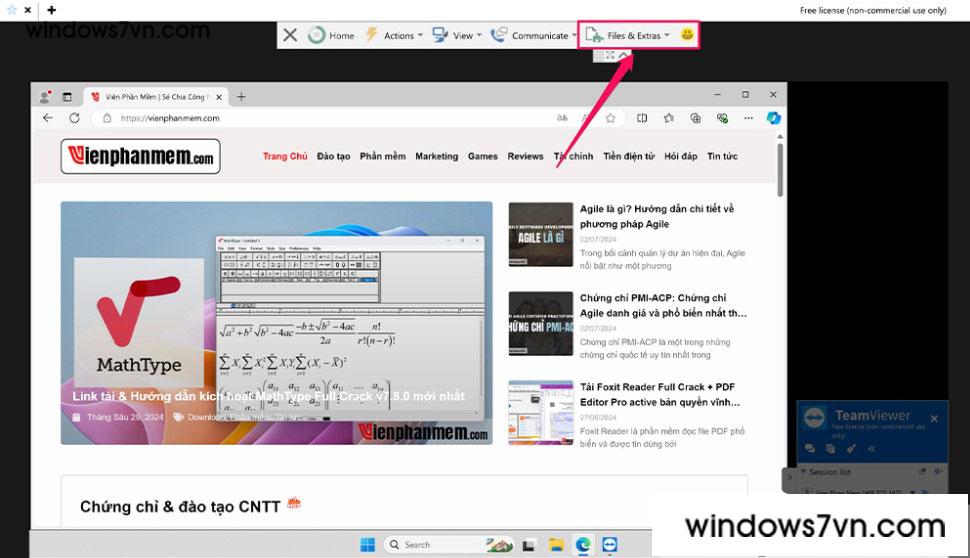Click the smiley feedback icon
This screenshot has height=558, width=970.
pos(687,35)
